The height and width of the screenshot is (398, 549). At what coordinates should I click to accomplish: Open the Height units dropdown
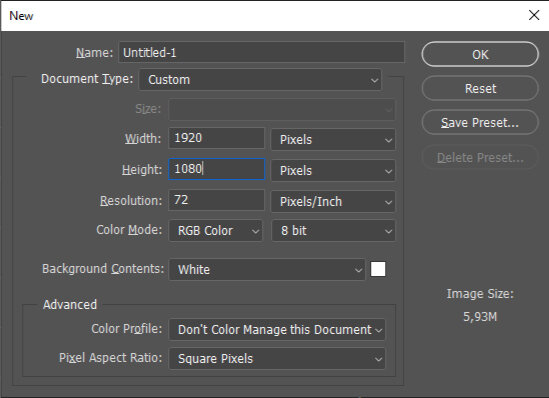pyautogui.click(x=333, y=171)
